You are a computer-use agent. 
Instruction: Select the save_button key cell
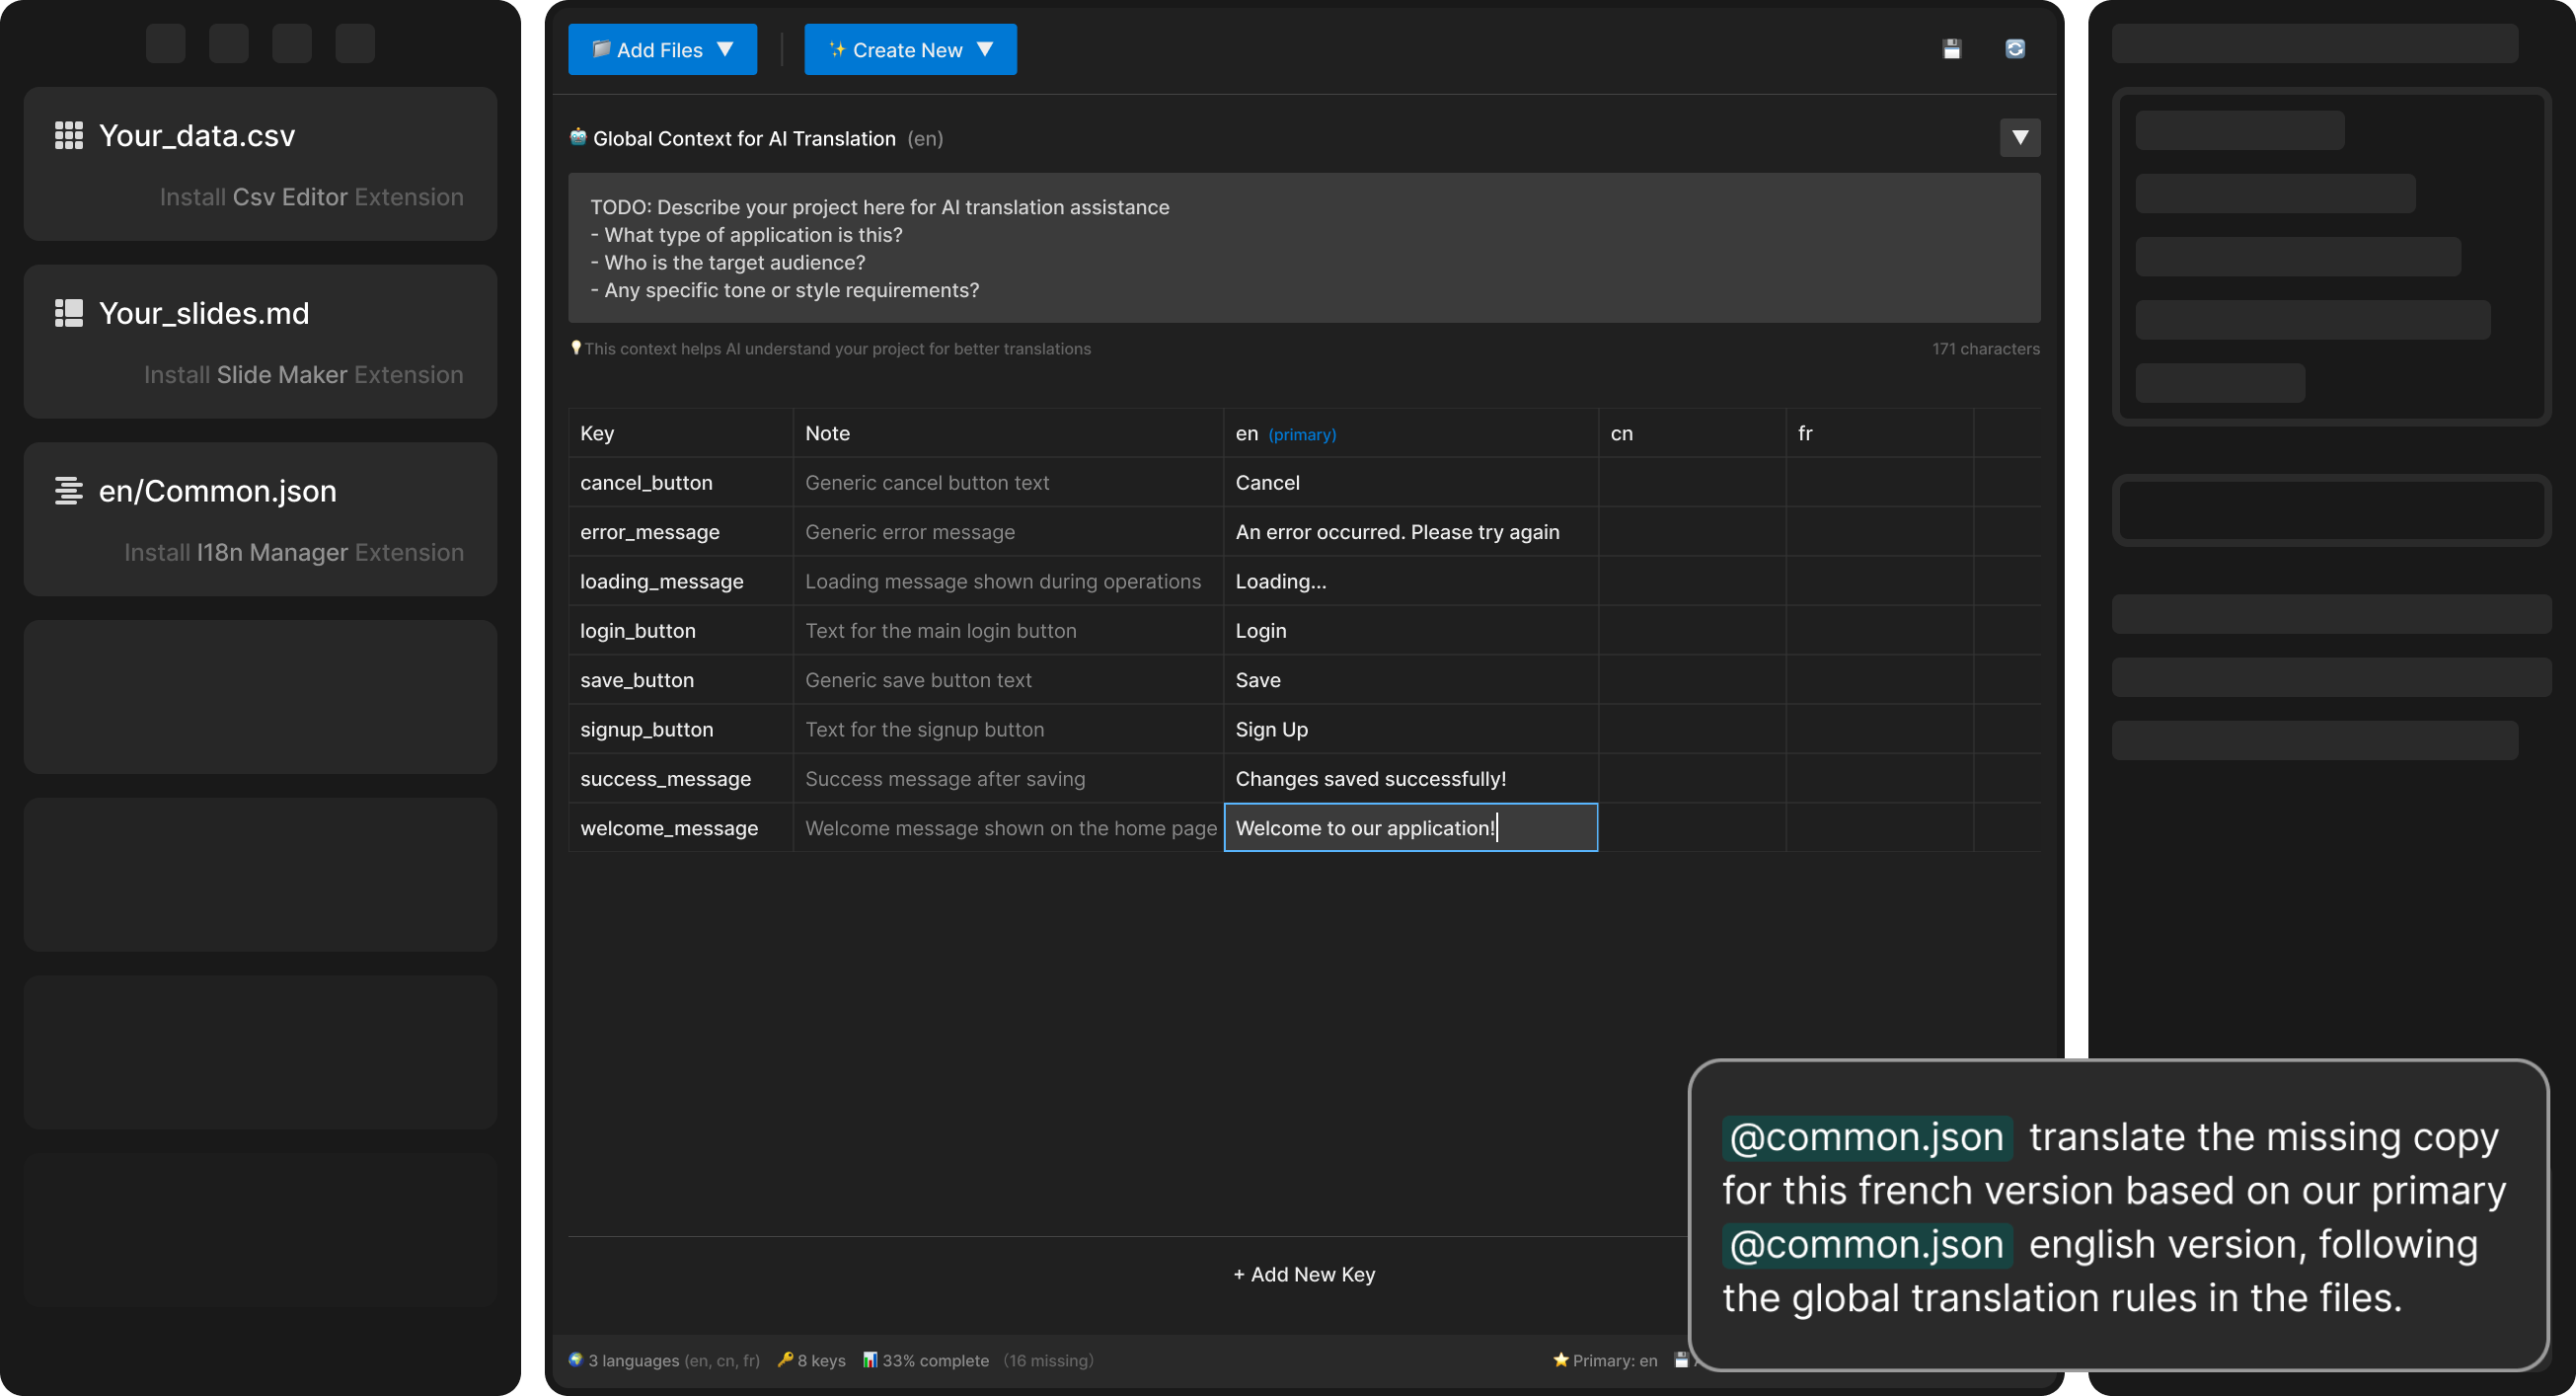tap(681, 680)
